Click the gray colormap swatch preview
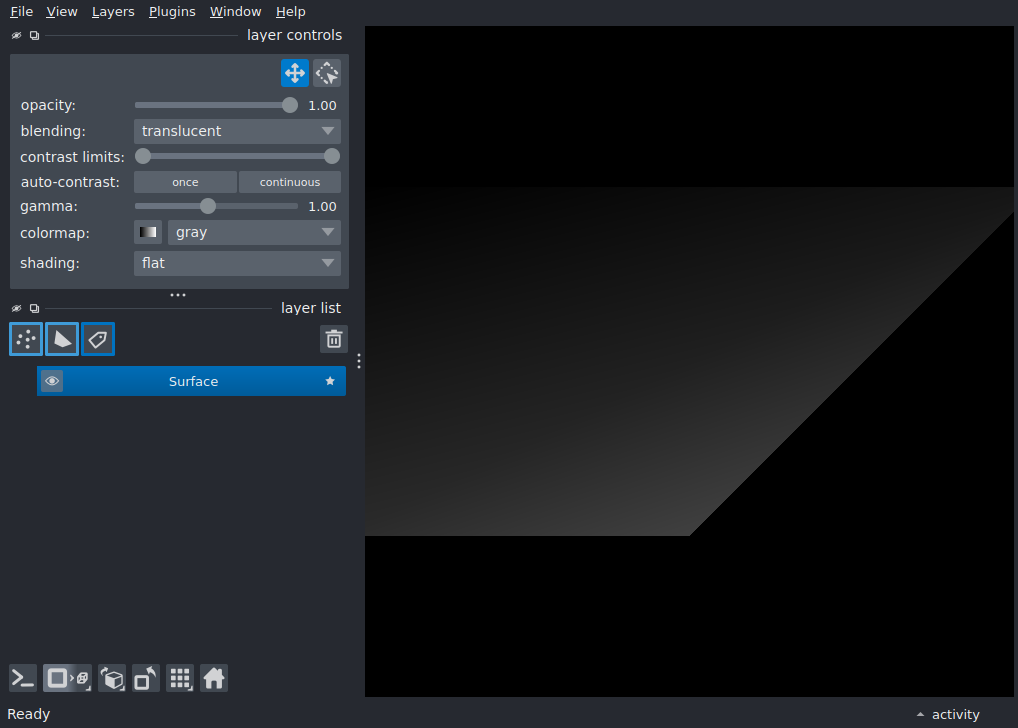 [x=148, y=232]
